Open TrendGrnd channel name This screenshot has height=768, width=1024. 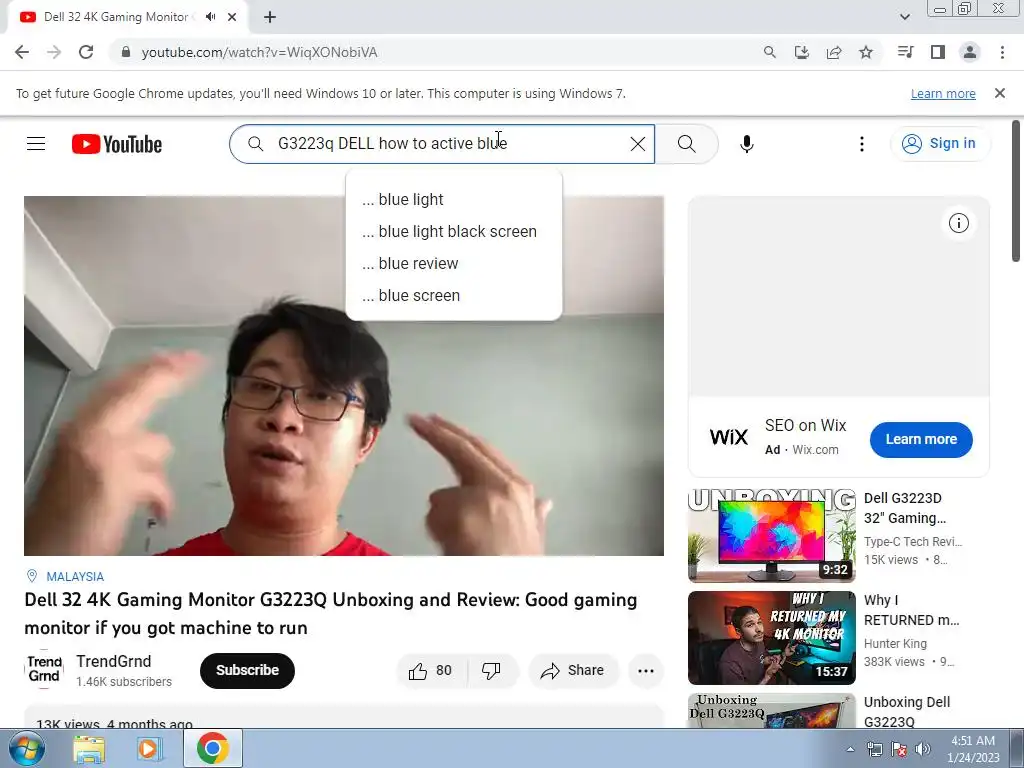click(x=114, y=662)
